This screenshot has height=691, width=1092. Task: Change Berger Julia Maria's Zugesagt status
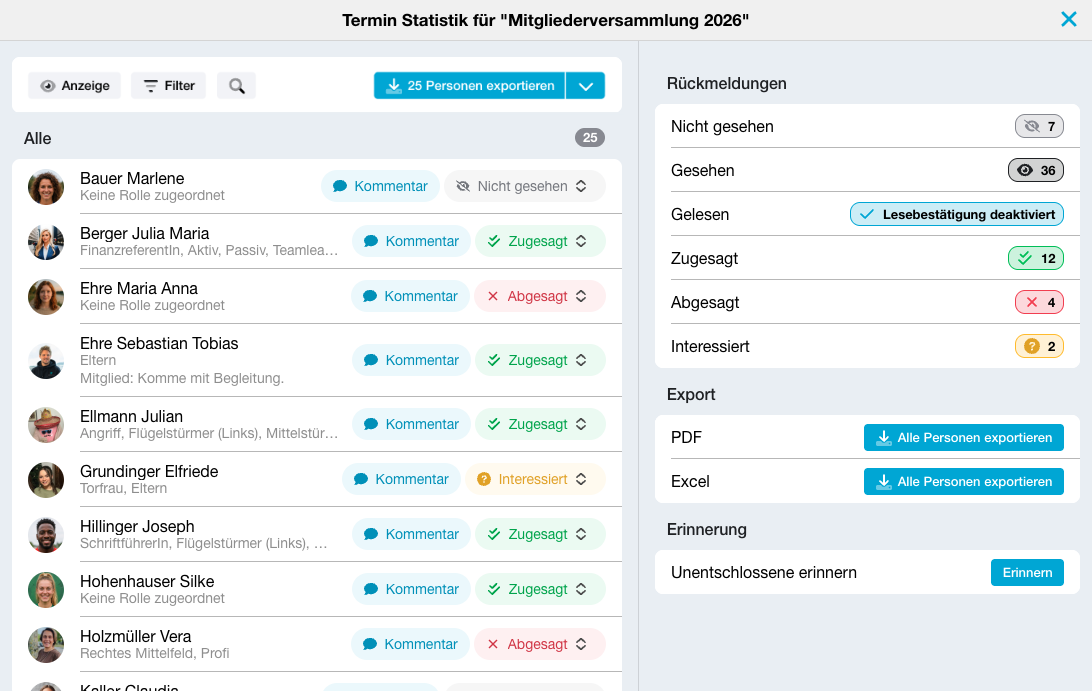[540, 241]
